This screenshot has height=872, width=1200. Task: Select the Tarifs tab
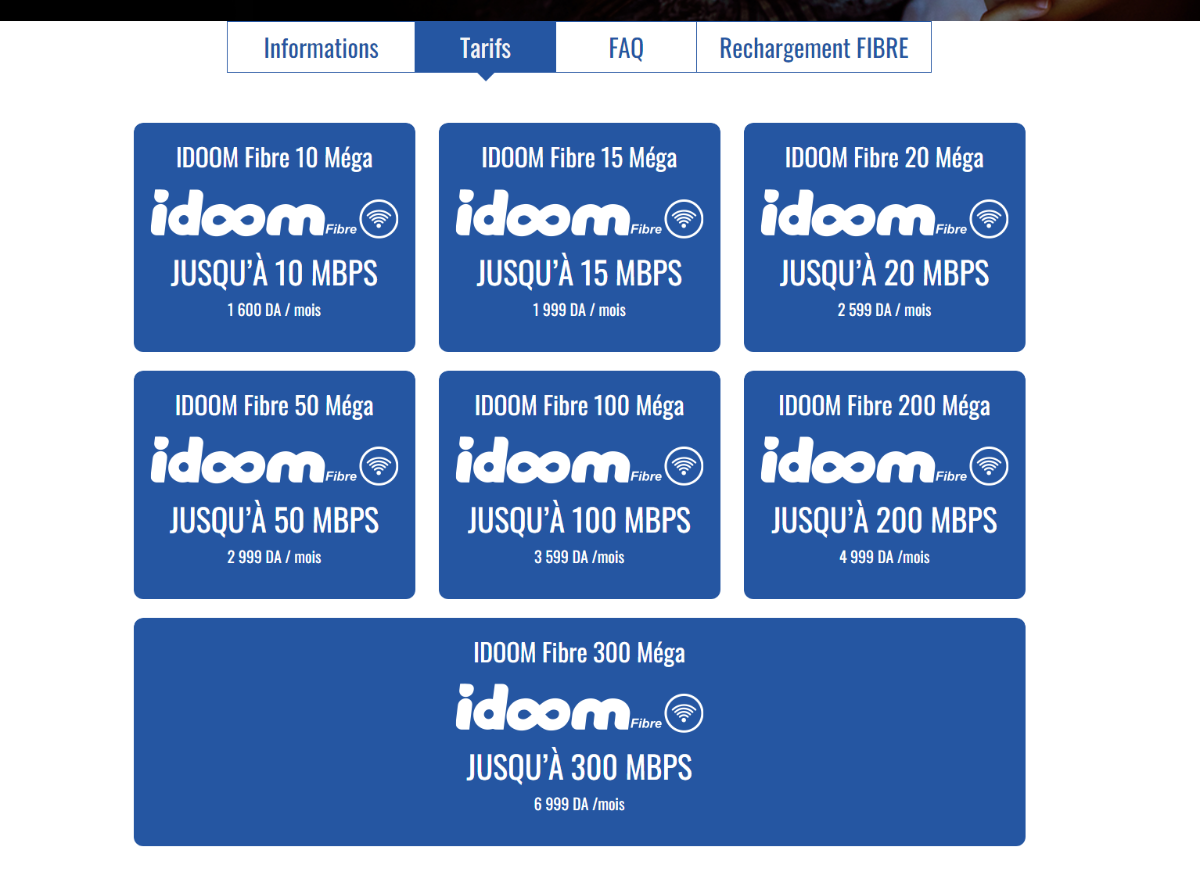coord(485,48)
